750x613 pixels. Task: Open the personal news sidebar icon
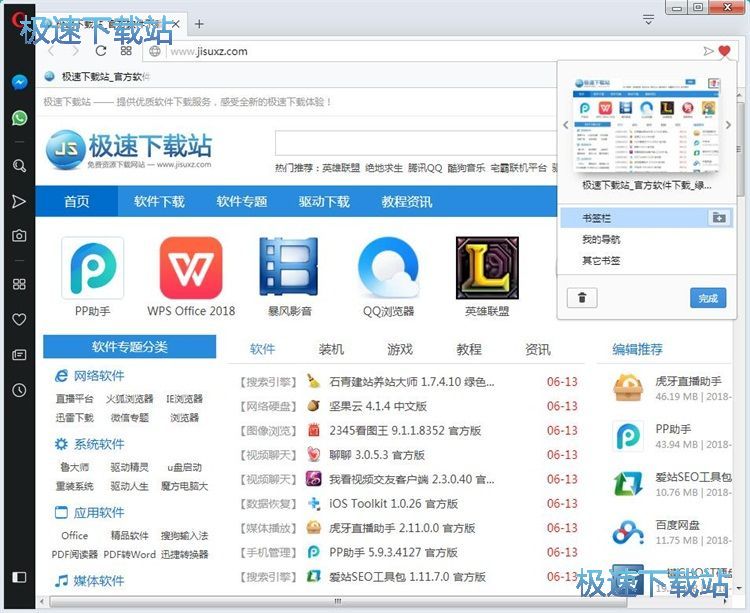19,355
